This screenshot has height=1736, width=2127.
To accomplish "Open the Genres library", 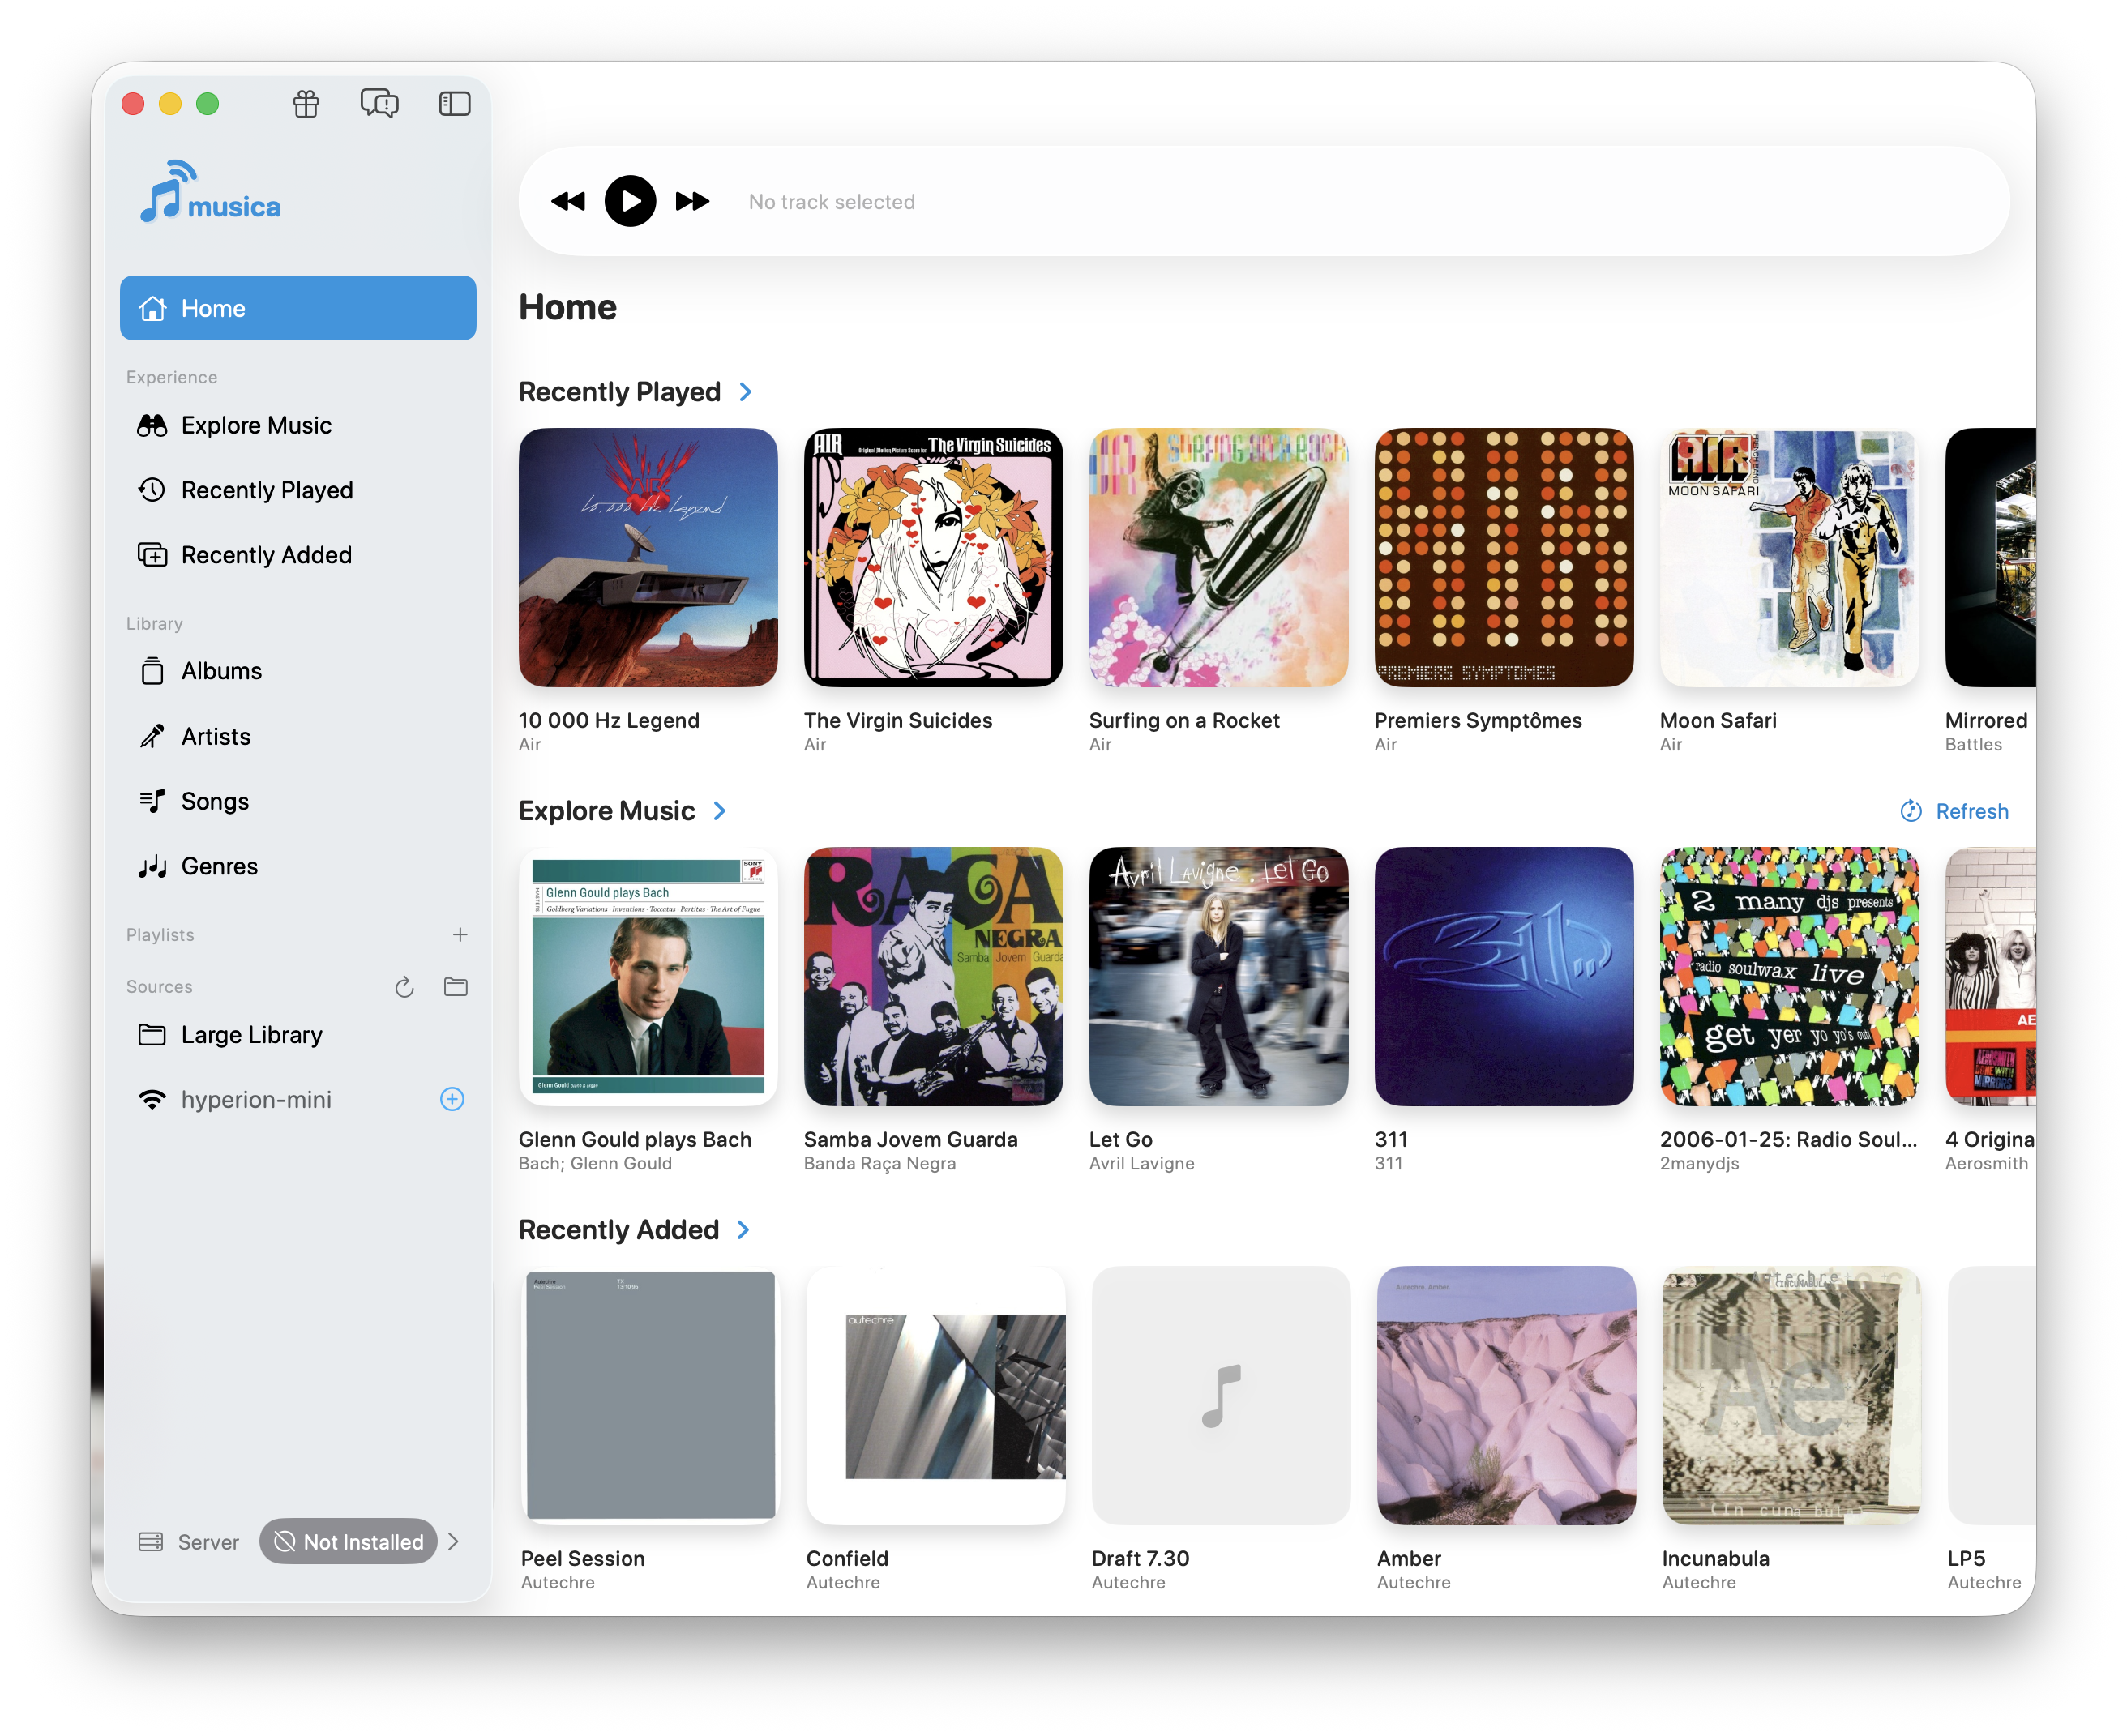I will (298, 866).
